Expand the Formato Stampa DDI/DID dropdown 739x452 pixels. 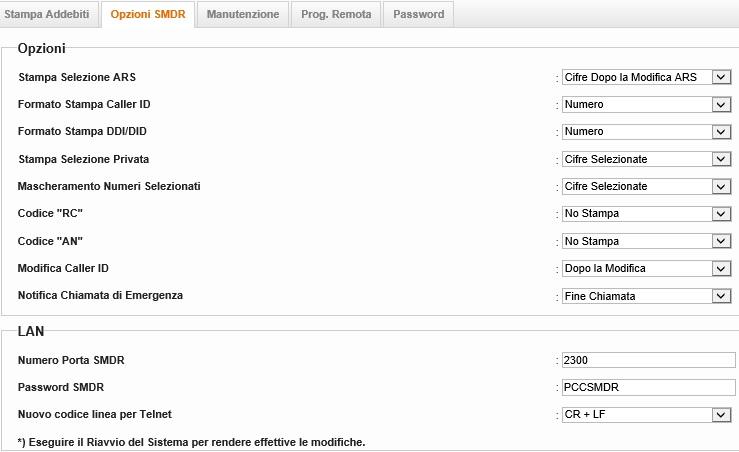pyautogui.click(x=646, y=132)
